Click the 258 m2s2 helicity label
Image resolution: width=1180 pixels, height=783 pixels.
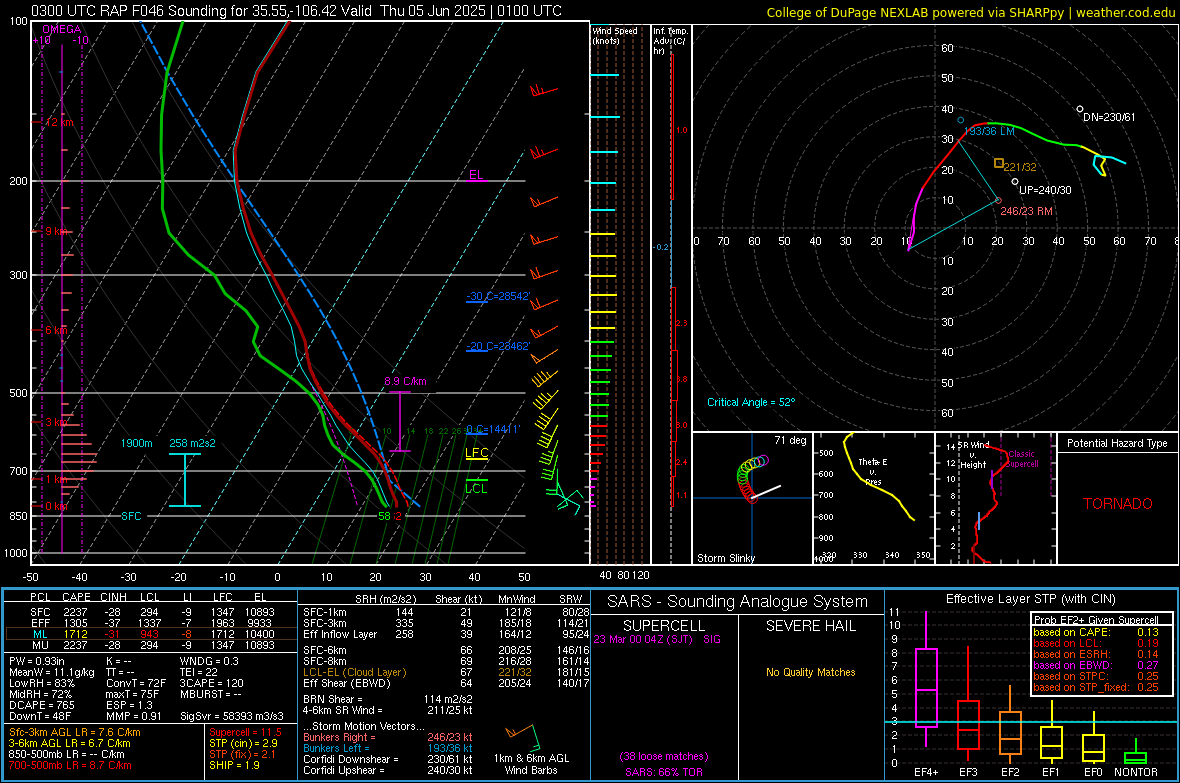coord(192,443)
